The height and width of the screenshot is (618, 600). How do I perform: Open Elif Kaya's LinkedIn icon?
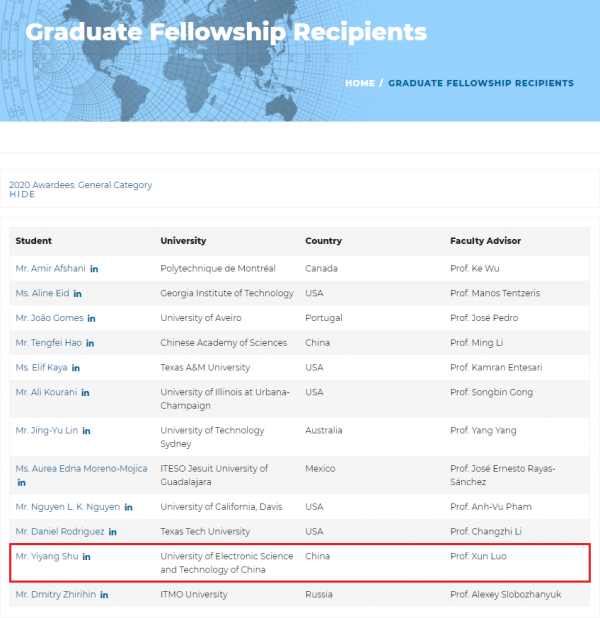pos(76,368)
